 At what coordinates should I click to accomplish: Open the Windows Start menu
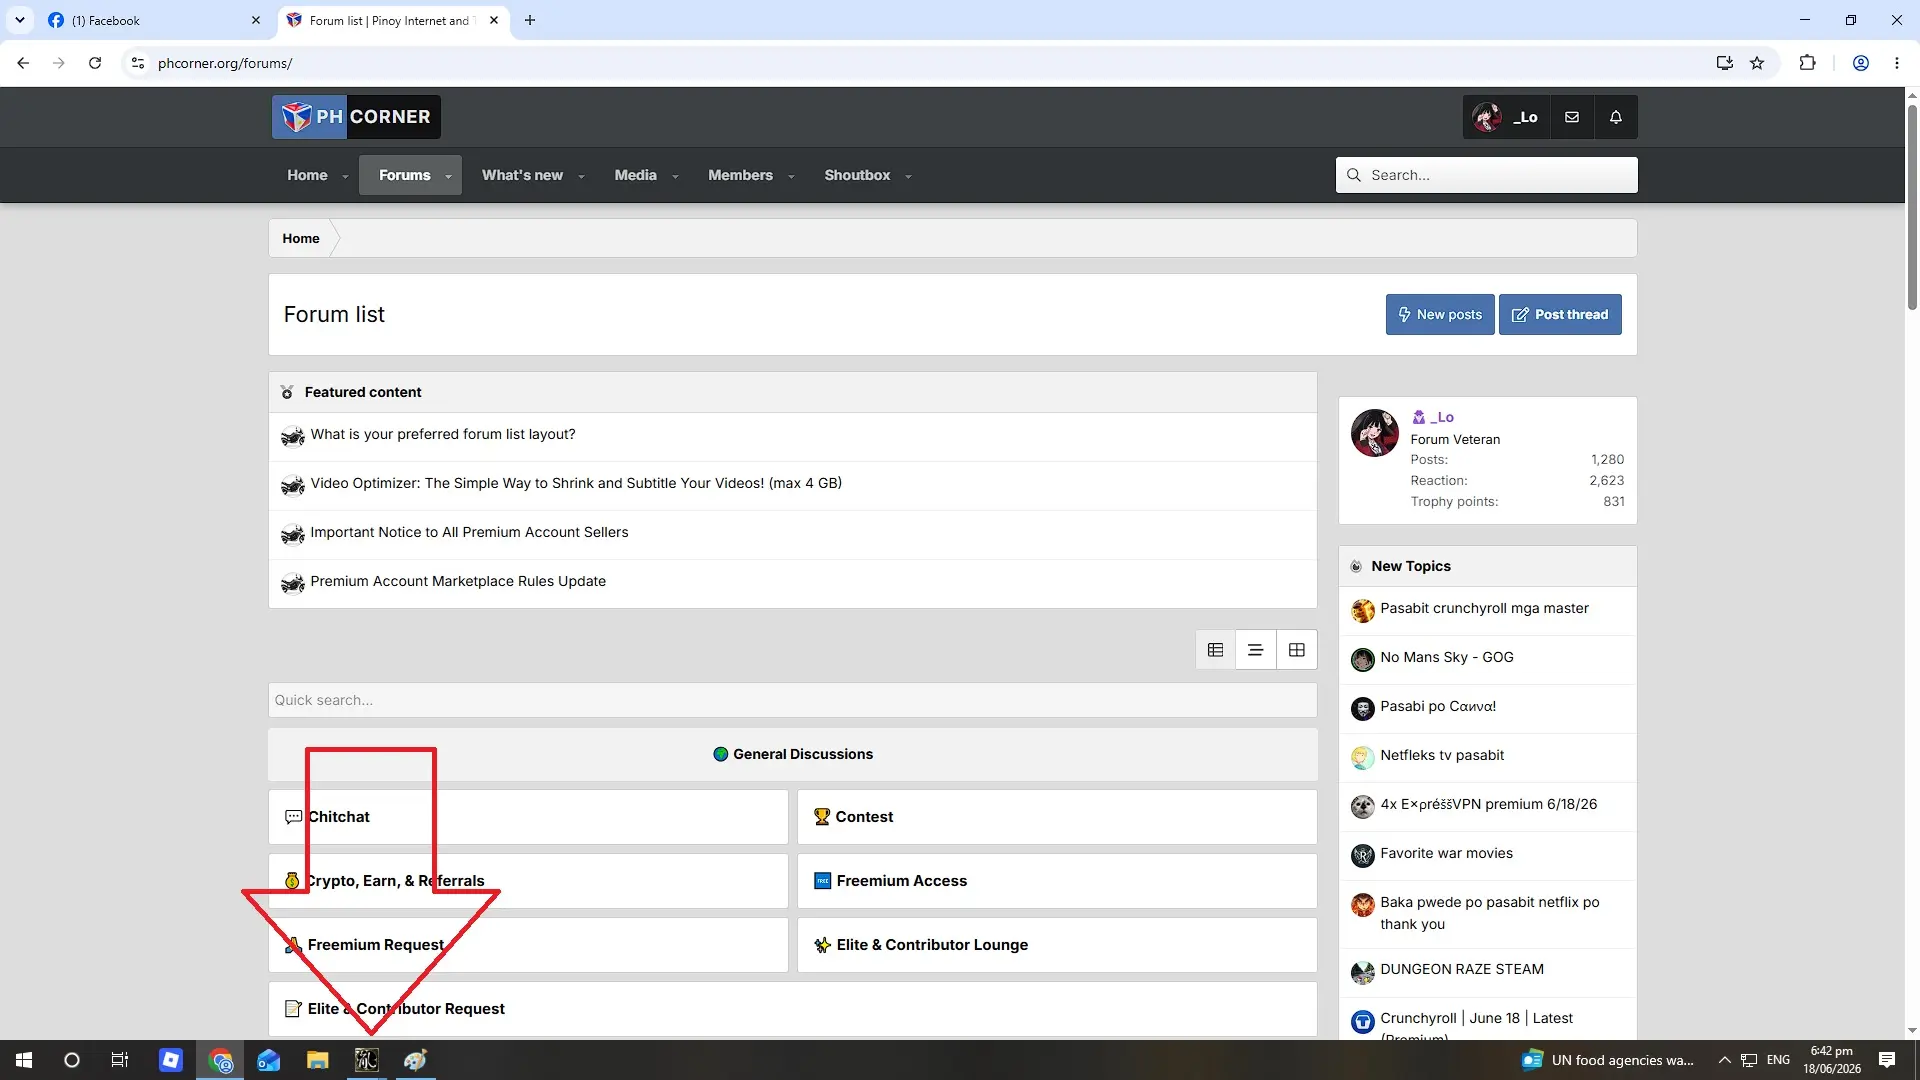coord(24,1060)
